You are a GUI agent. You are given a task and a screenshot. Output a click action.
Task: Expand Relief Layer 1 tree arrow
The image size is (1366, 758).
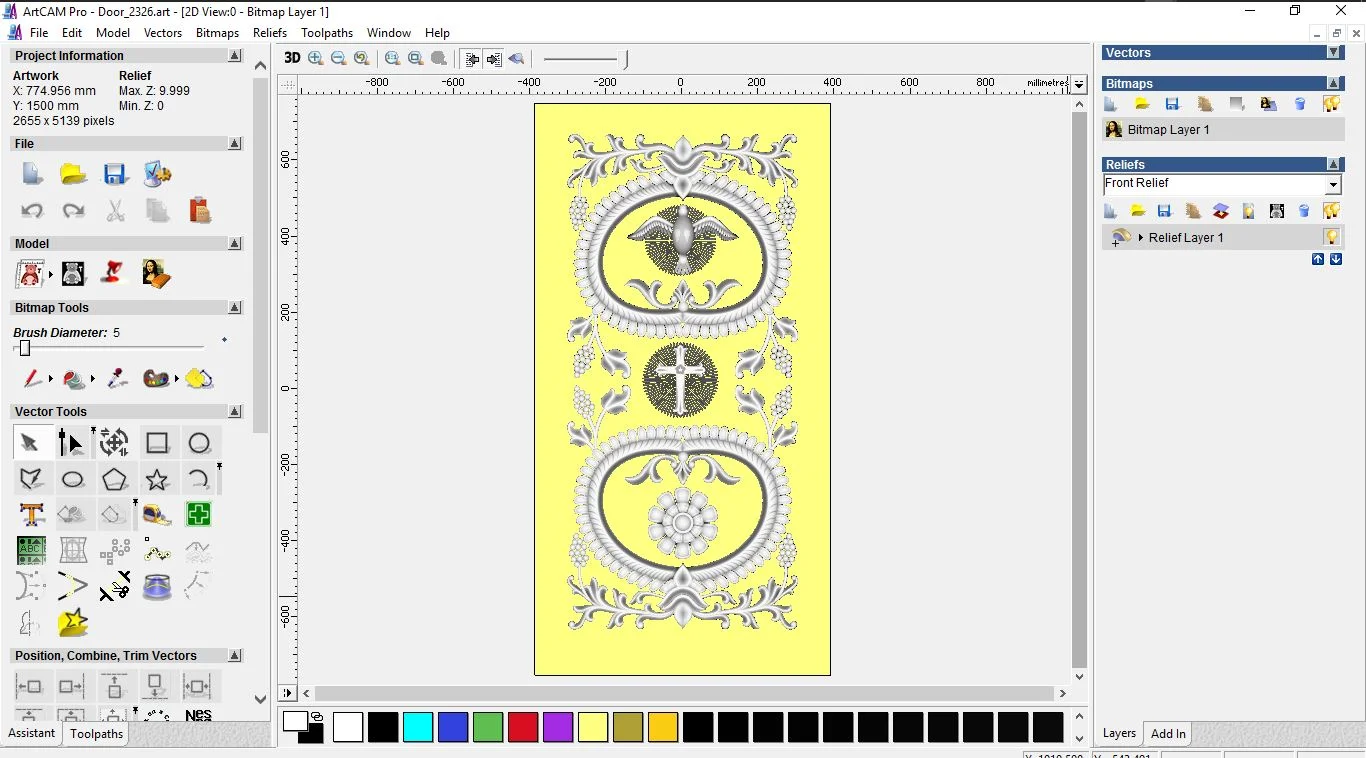click(1141, 238)
